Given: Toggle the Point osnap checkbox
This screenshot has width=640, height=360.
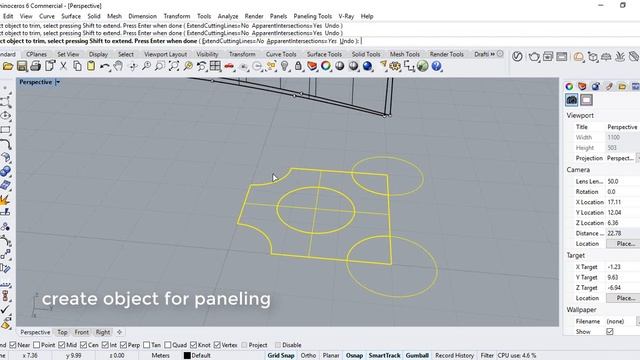Looking at the screenshot, I should [x=36, y=345].
